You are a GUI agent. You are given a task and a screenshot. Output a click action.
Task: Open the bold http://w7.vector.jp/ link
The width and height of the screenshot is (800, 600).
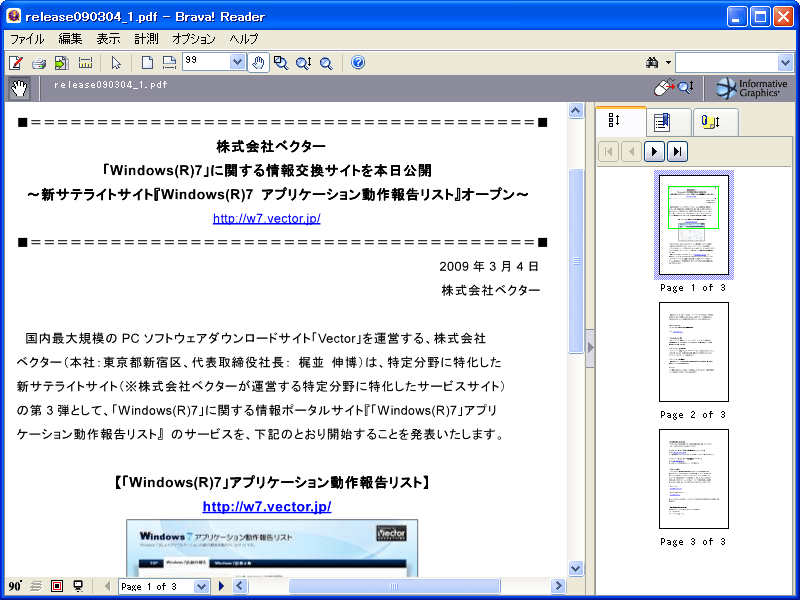(x=267, y=506)
